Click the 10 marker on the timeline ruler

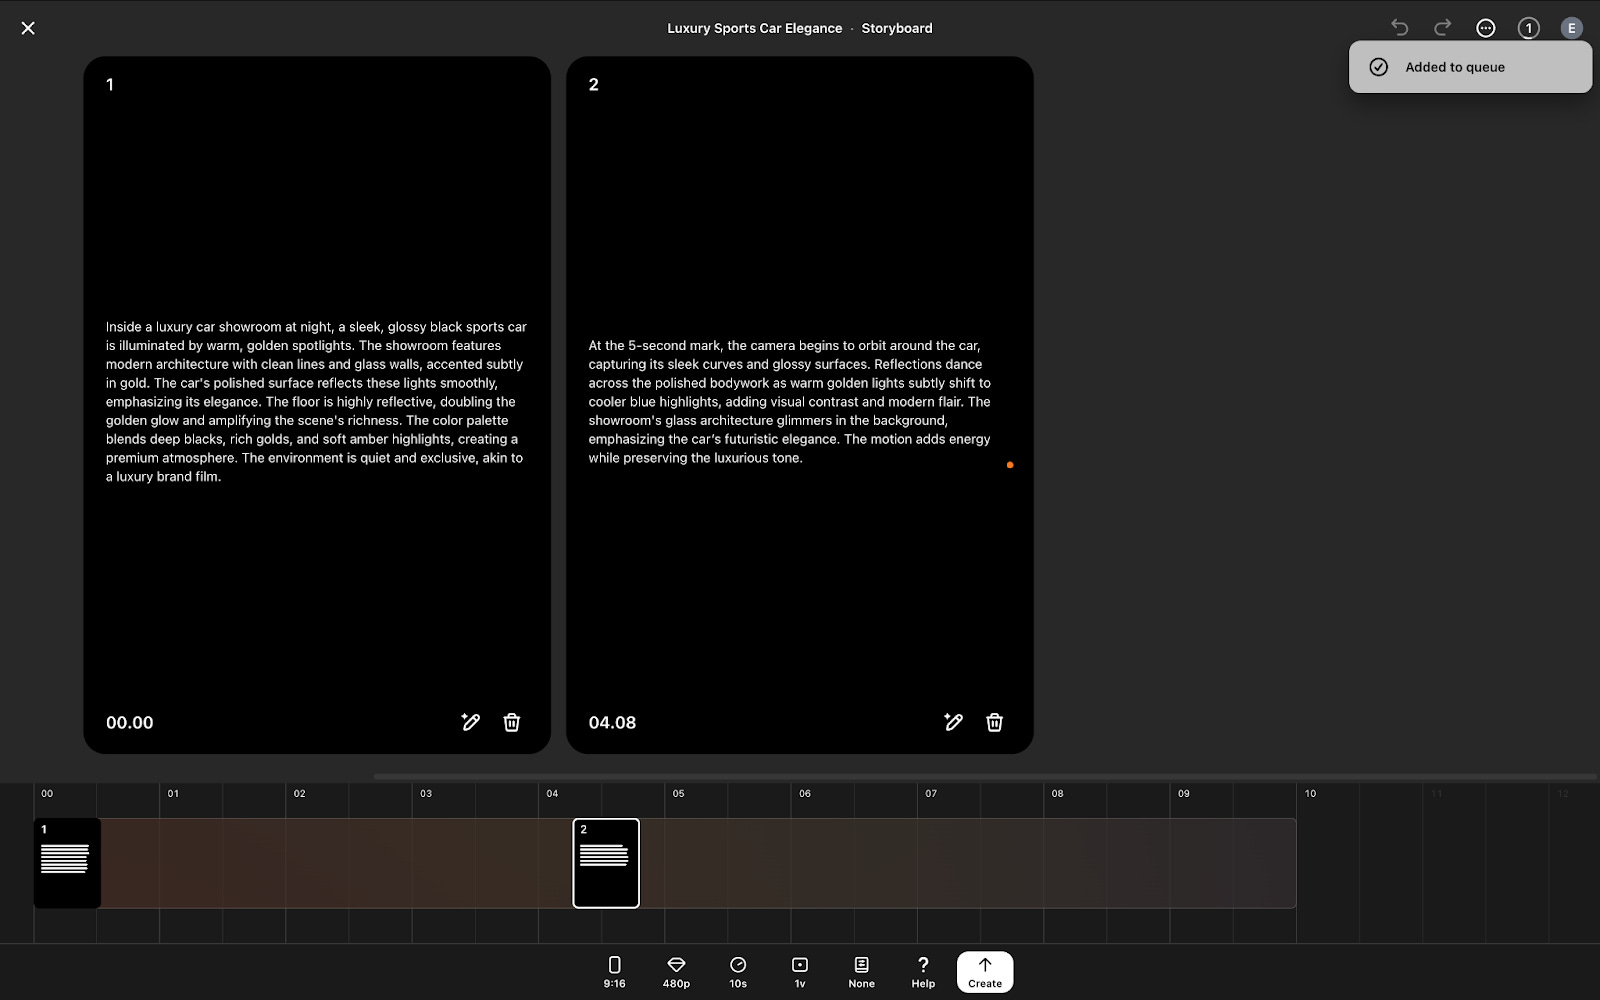(1310, 793)
